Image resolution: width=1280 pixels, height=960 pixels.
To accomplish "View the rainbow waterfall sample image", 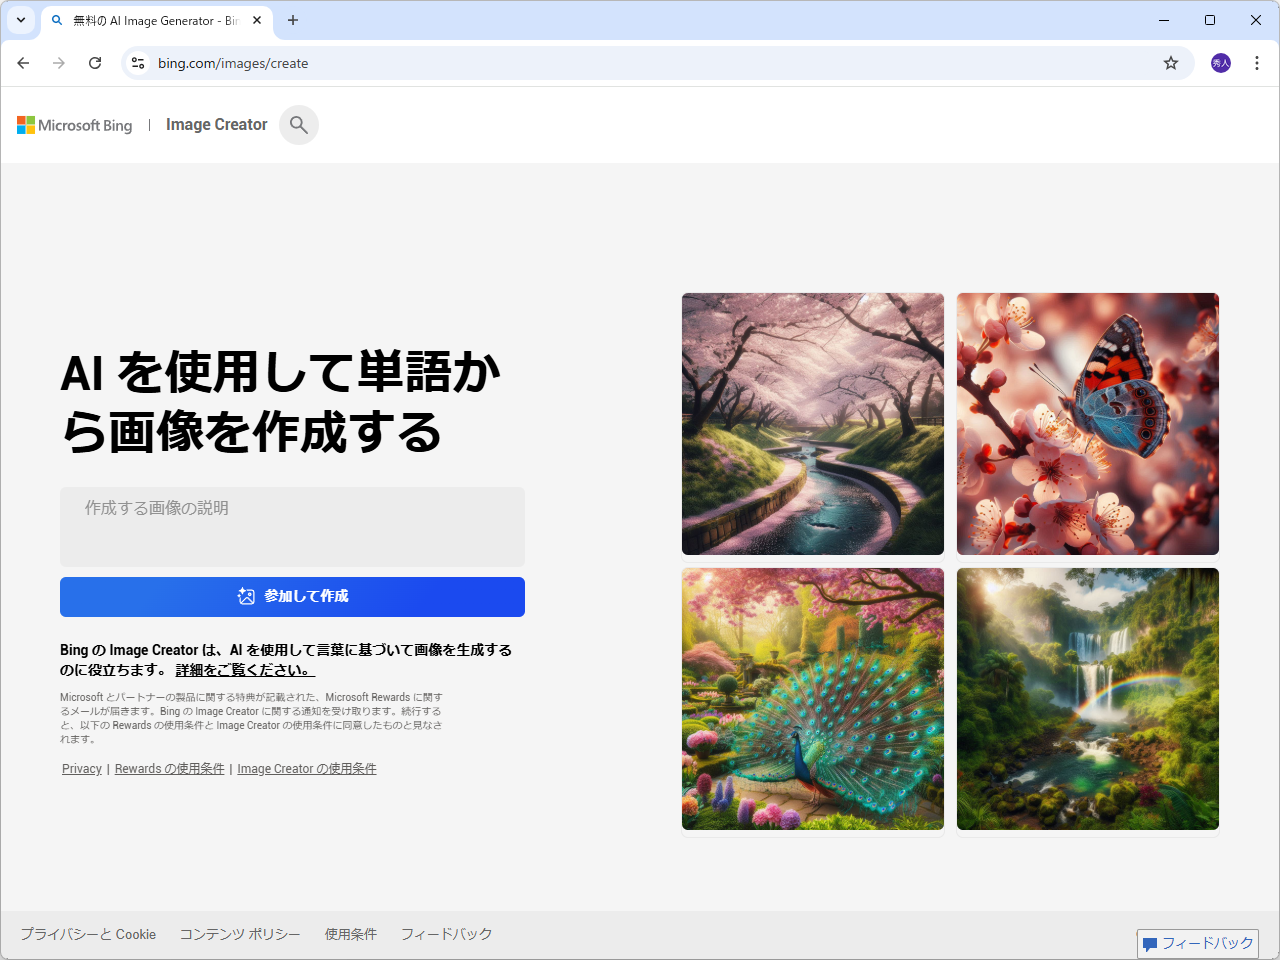I will pos(1087,699).
